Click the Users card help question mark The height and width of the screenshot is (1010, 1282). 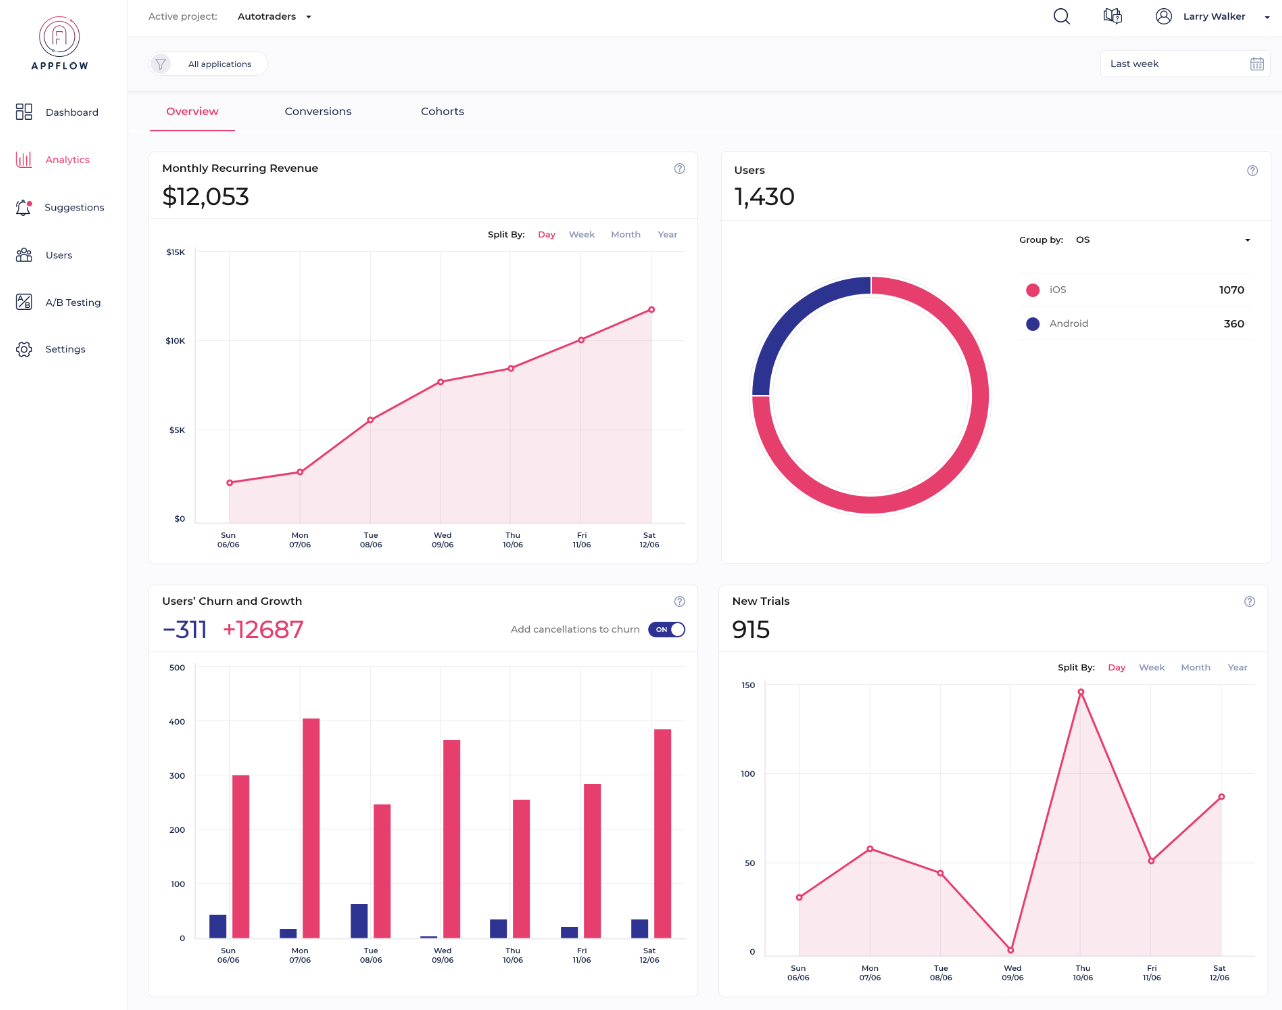pyautogui.click(x=1252, y=170)
